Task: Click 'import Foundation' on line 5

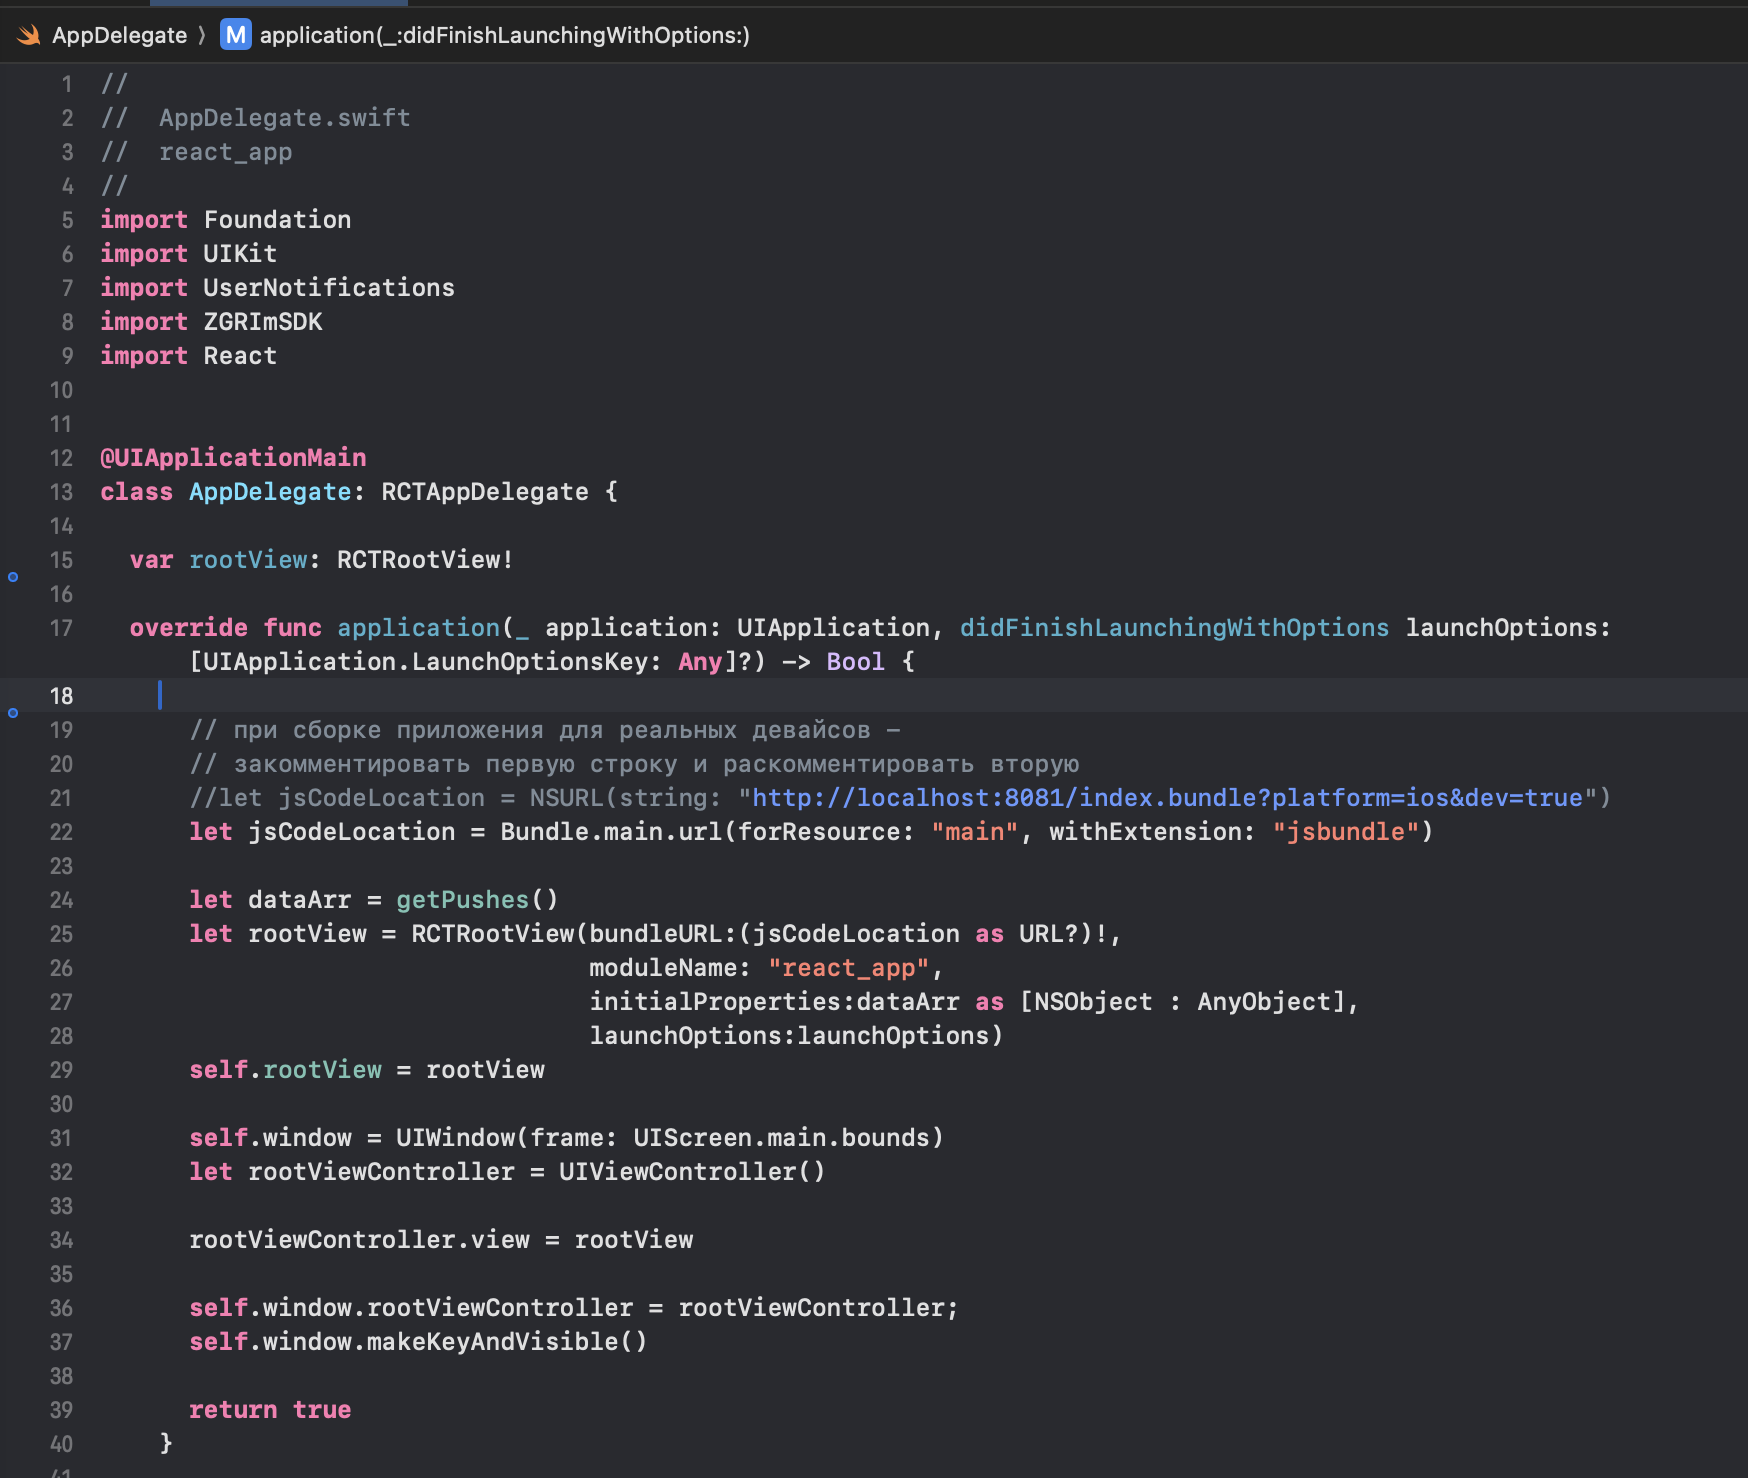Action: coord(226,220)
